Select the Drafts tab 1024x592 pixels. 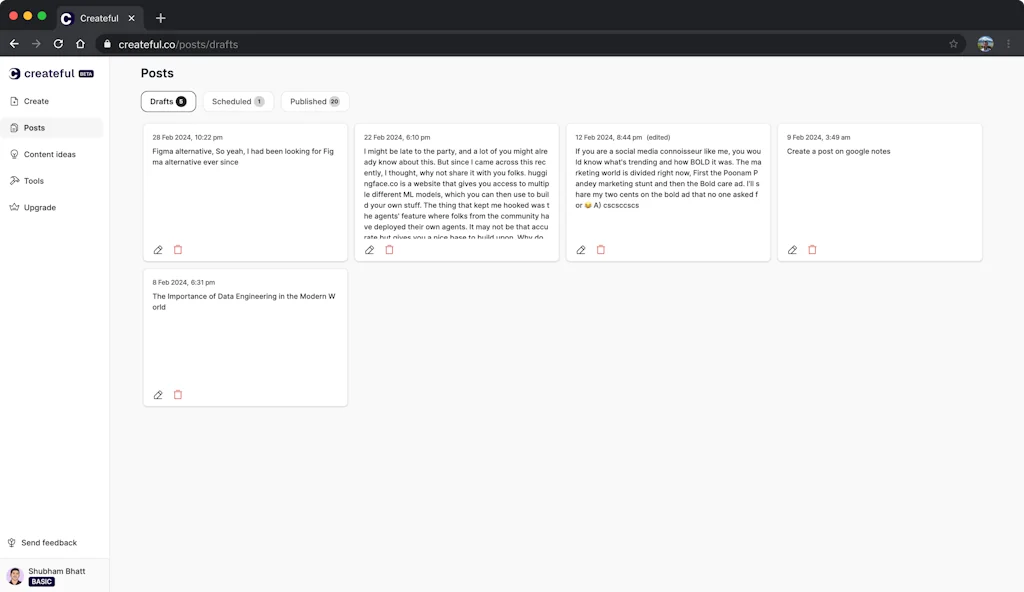tap(168, 101)
